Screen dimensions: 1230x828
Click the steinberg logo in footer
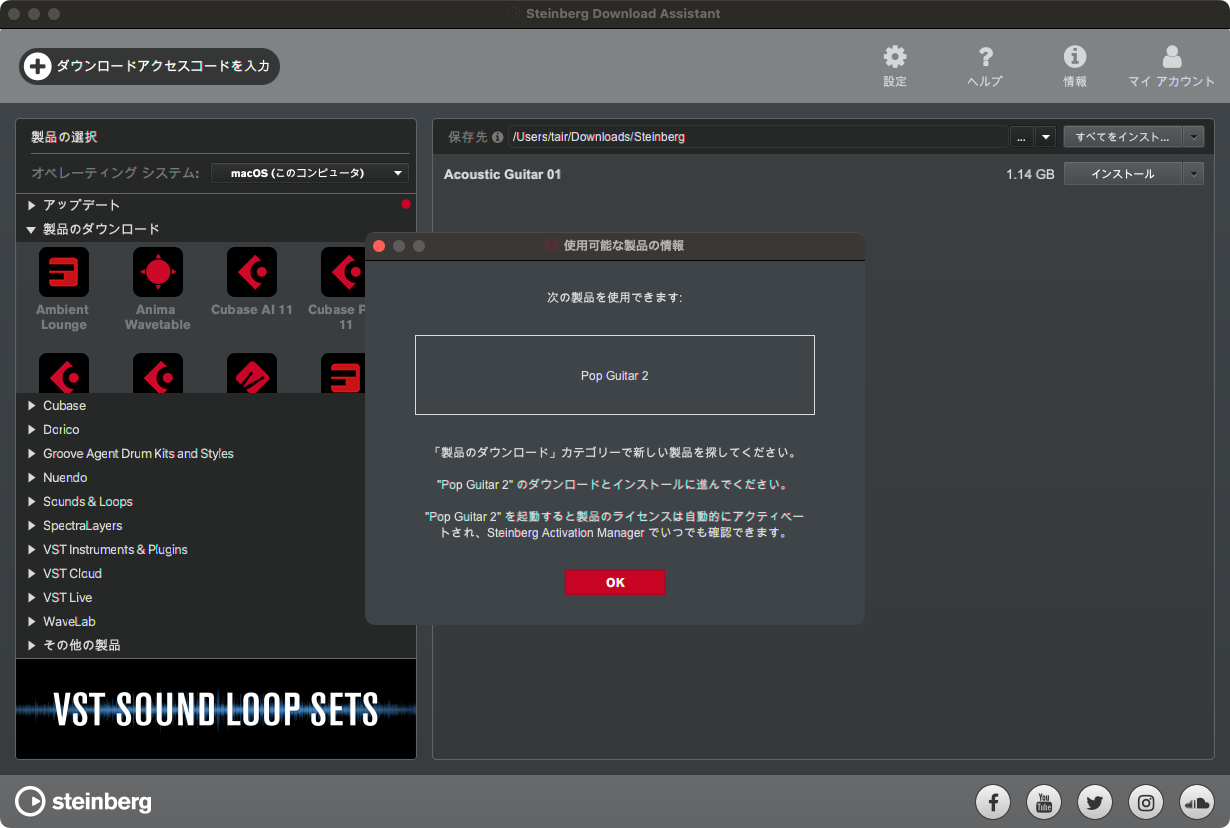coord(84,801)
